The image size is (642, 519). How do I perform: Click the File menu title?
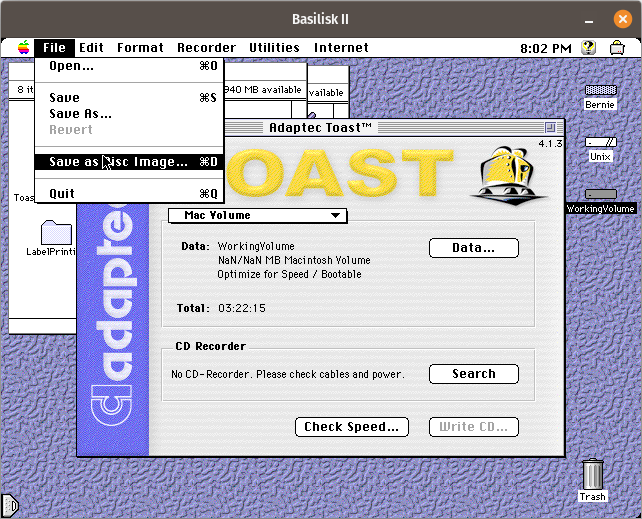coord(54,48)
